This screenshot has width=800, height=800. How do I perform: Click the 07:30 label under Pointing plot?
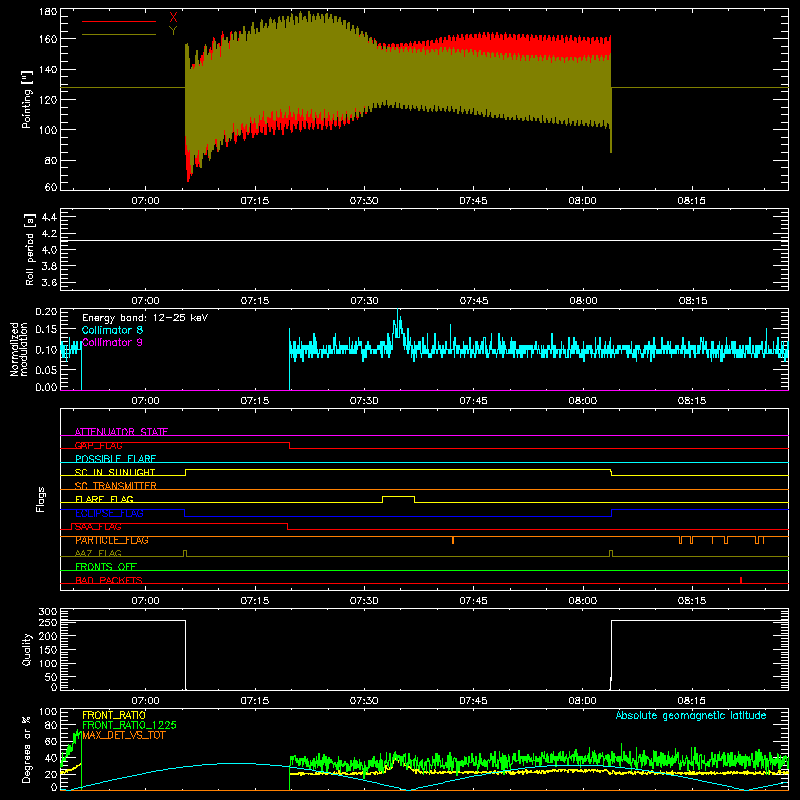coord(364,201)
